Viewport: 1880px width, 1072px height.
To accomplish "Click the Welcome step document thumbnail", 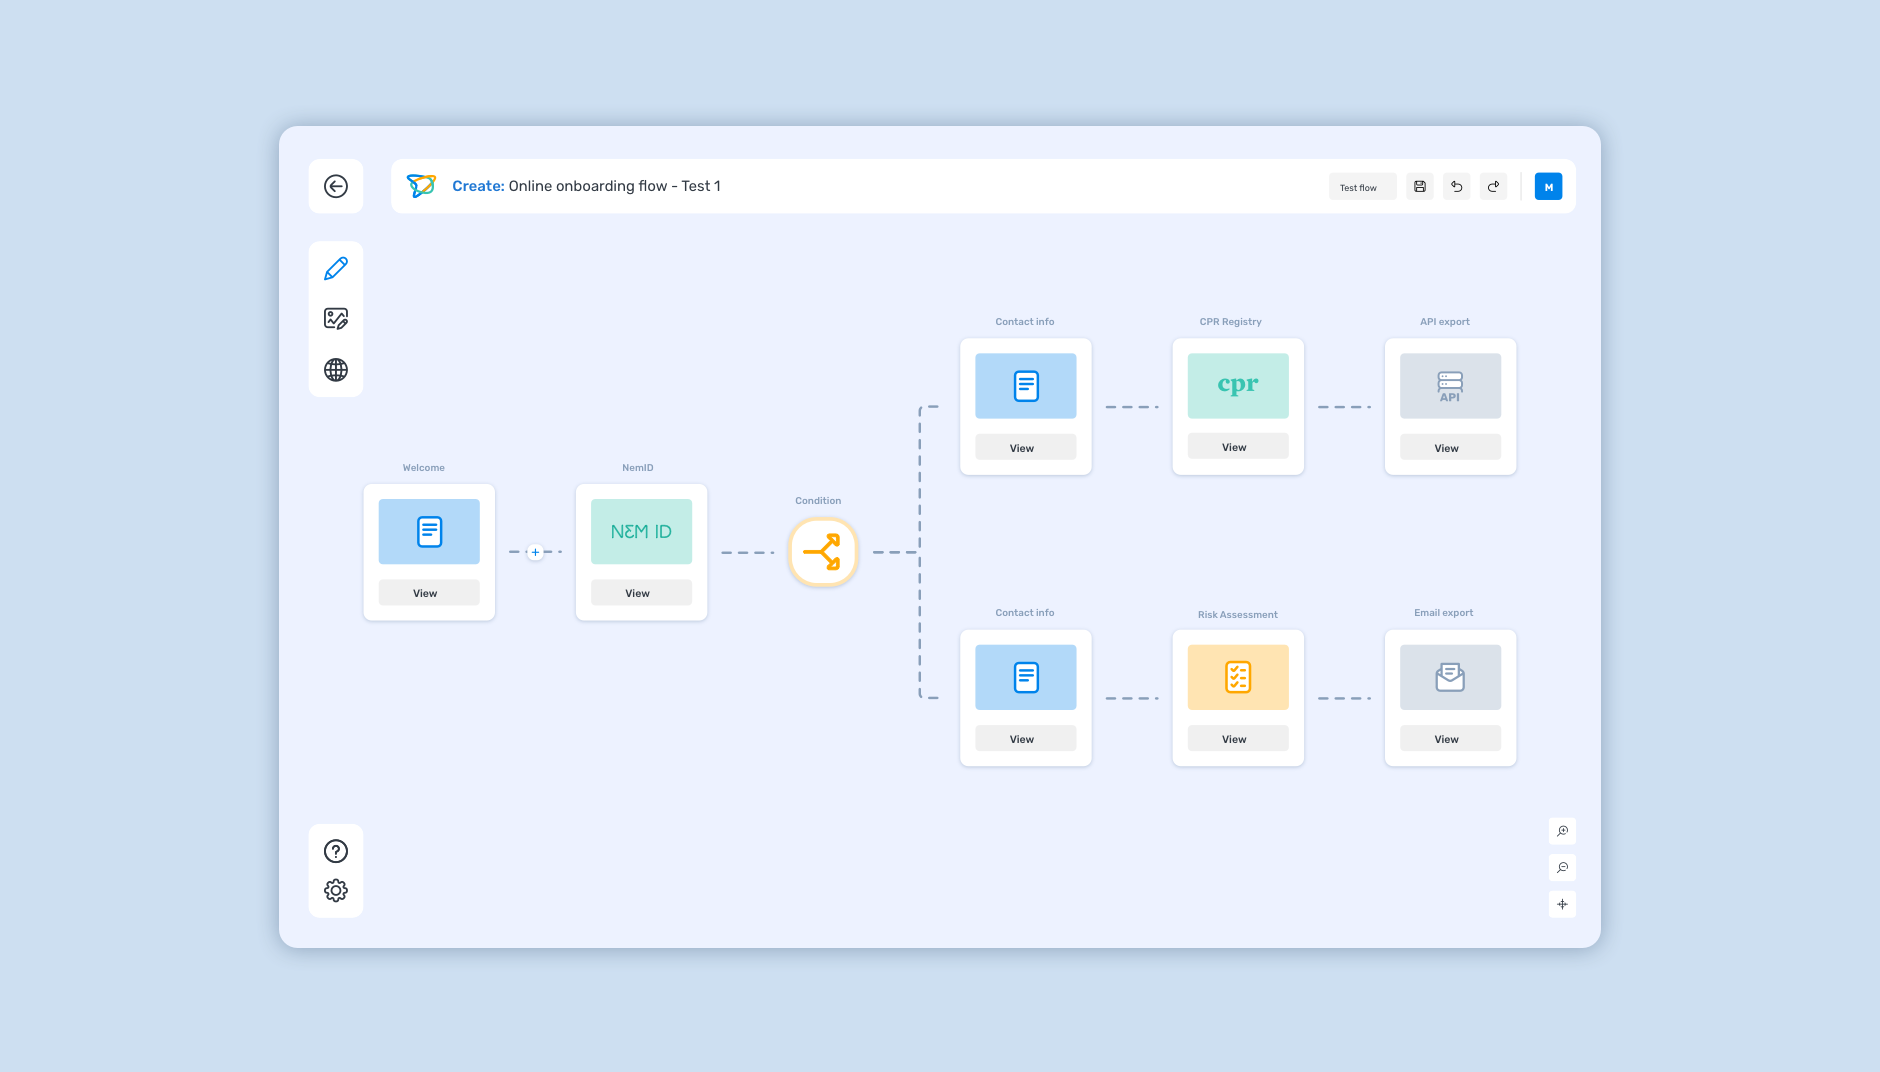I will point(429,531).
